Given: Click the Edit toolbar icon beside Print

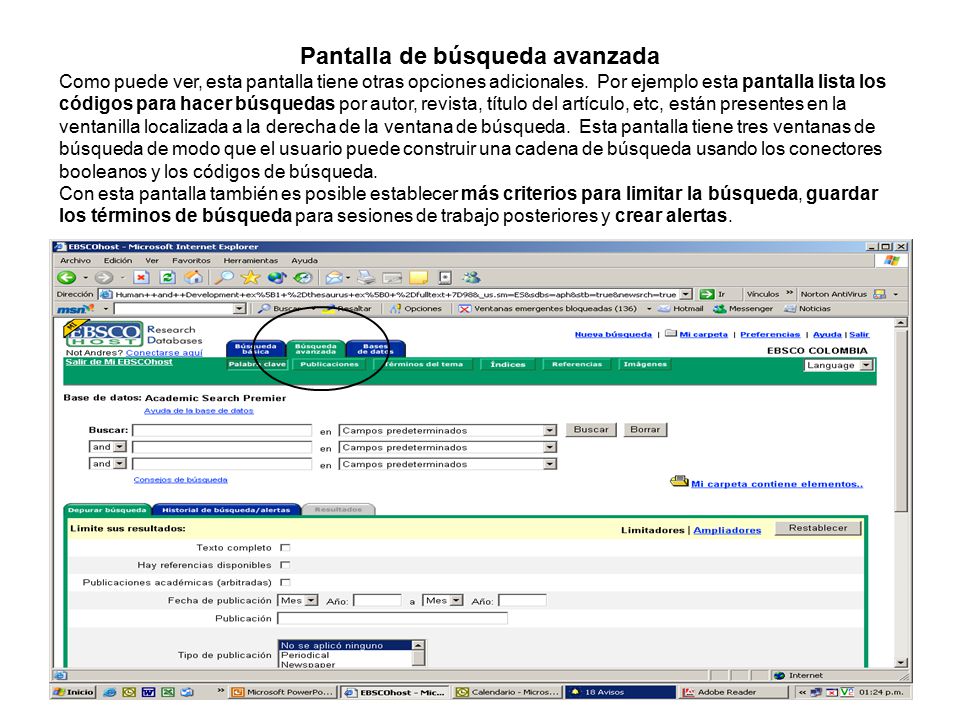Looking at the screenshot, I should point(392,278).
